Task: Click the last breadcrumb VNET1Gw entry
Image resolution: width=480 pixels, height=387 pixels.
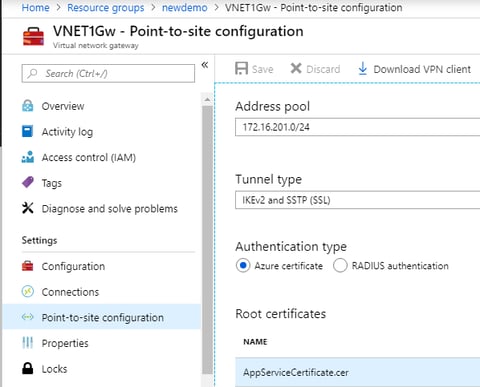Action: coord(313,7)
